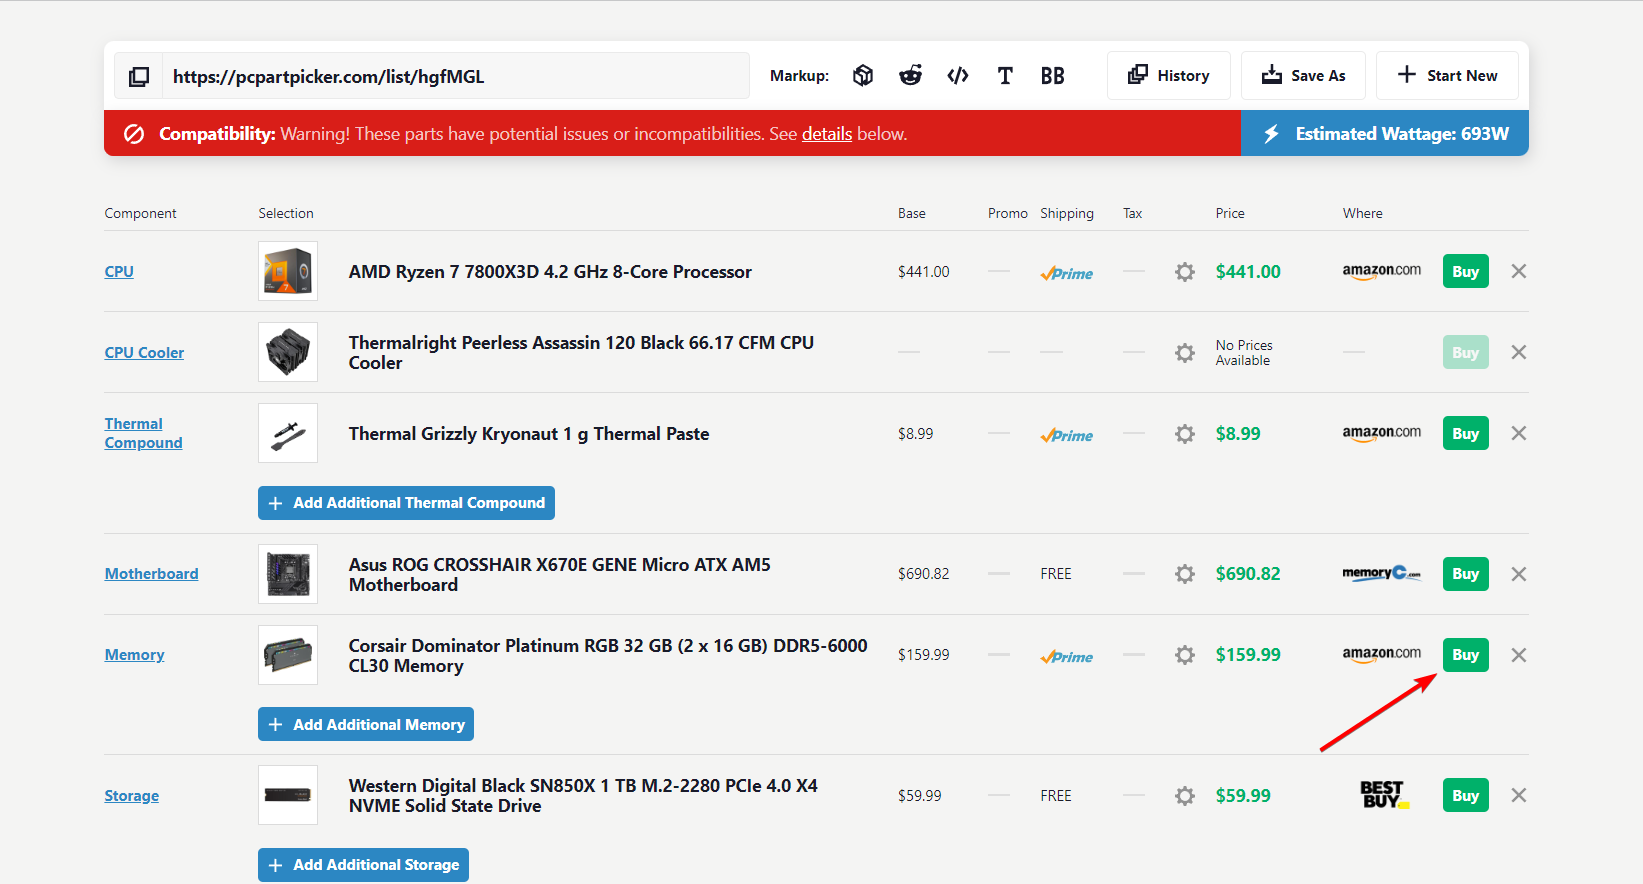
Task: Add Additional Memory to the build
Action: click(366, 724)
